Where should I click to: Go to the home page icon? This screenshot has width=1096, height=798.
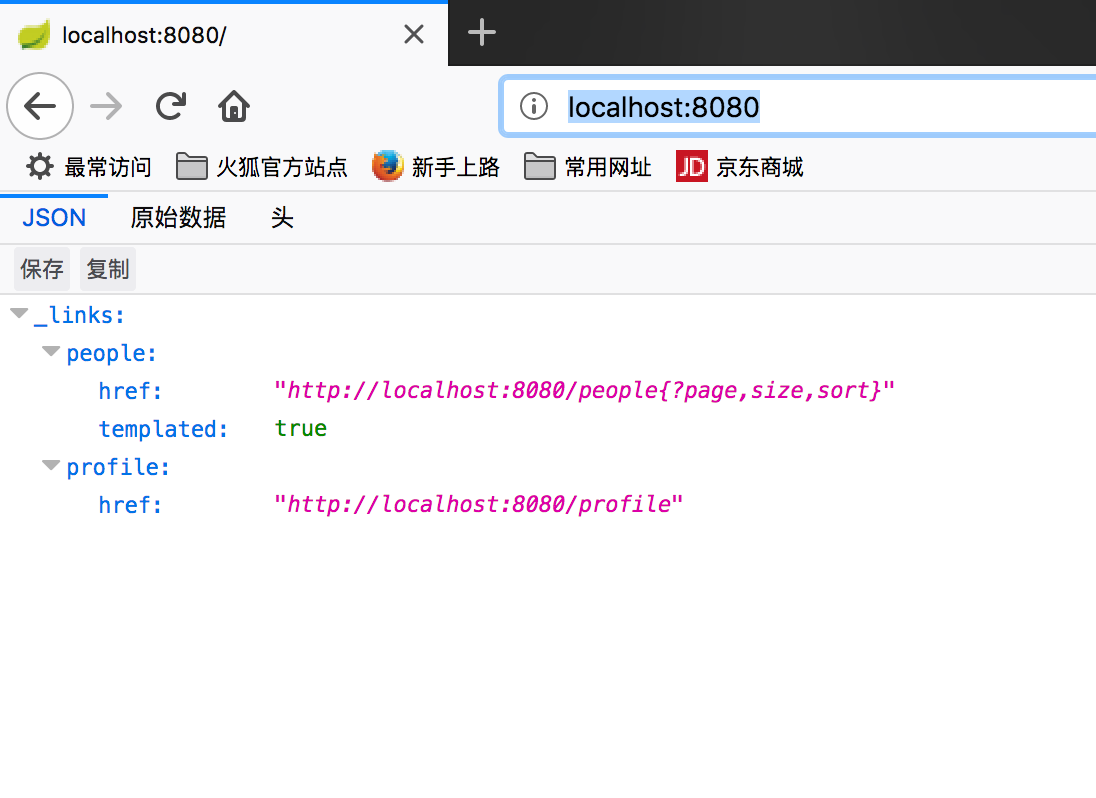(233, 106)
